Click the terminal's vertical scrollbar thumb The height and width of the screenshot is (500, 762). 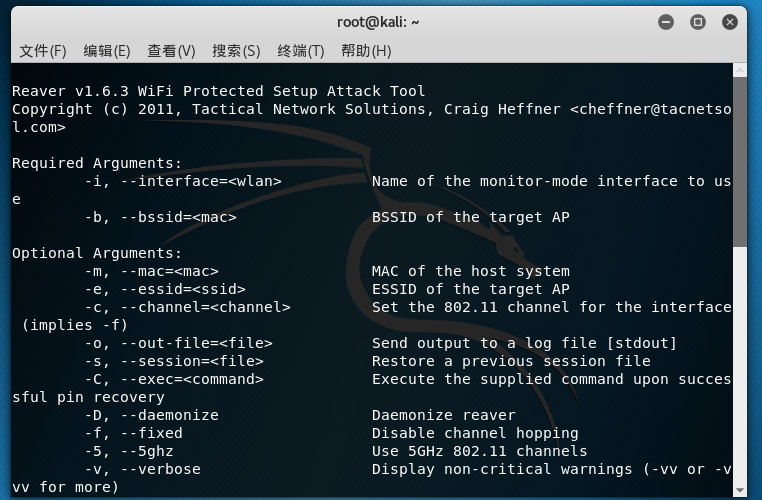740,160
